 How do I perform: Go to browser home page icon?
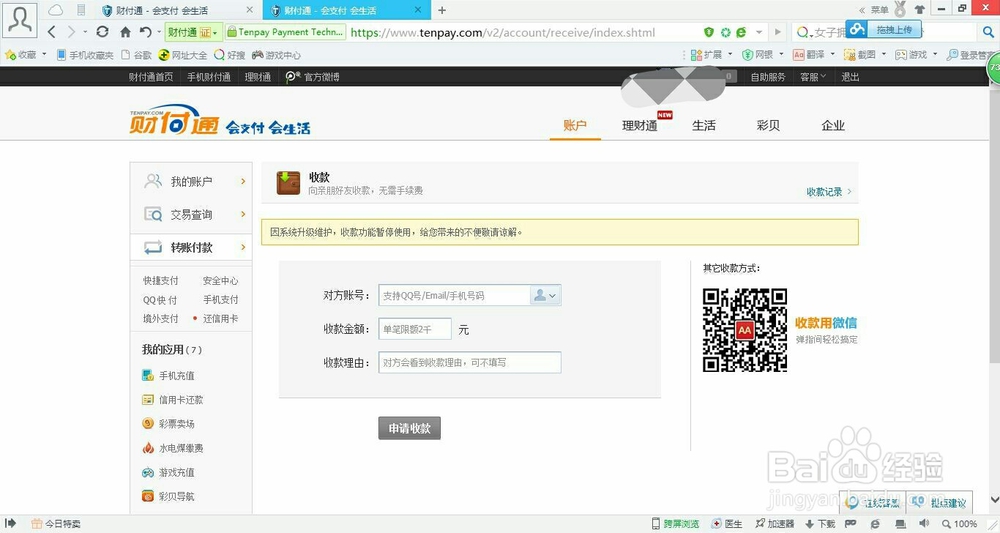point(125,32)
